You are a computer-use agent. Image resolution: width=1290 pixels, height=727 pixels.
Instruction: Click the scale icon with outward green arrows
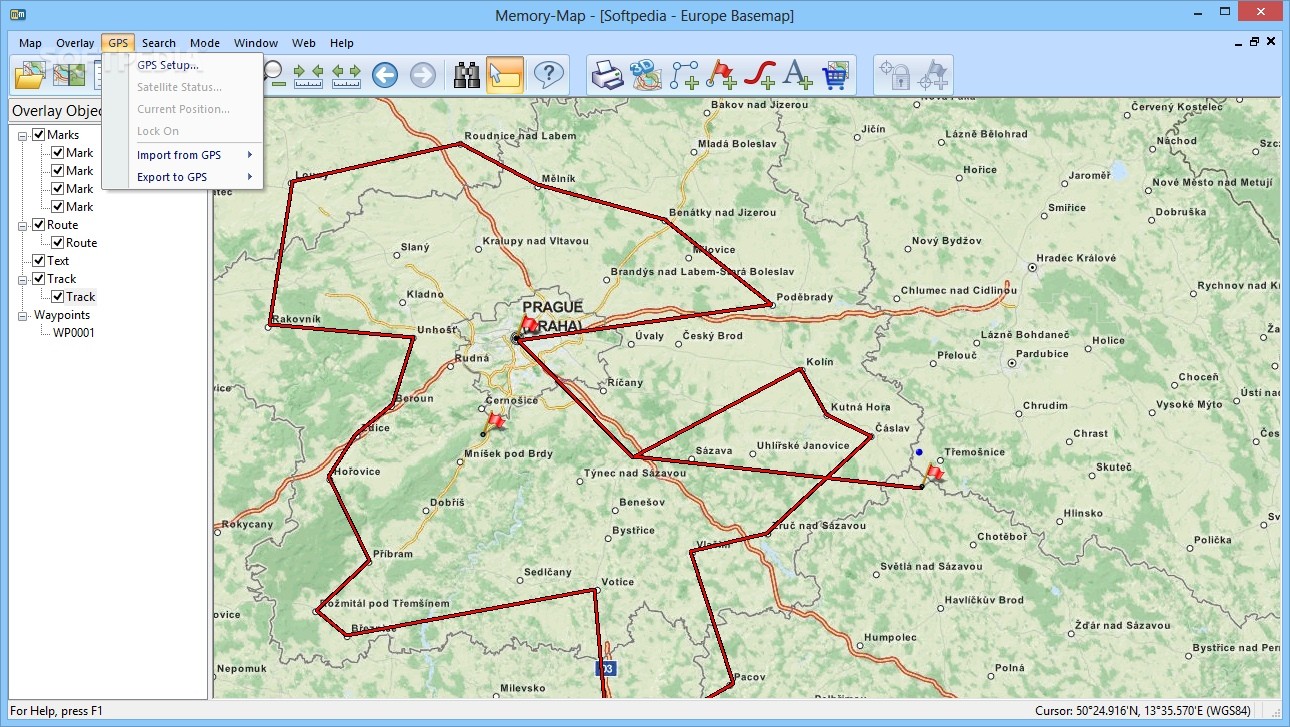[347, 75]
